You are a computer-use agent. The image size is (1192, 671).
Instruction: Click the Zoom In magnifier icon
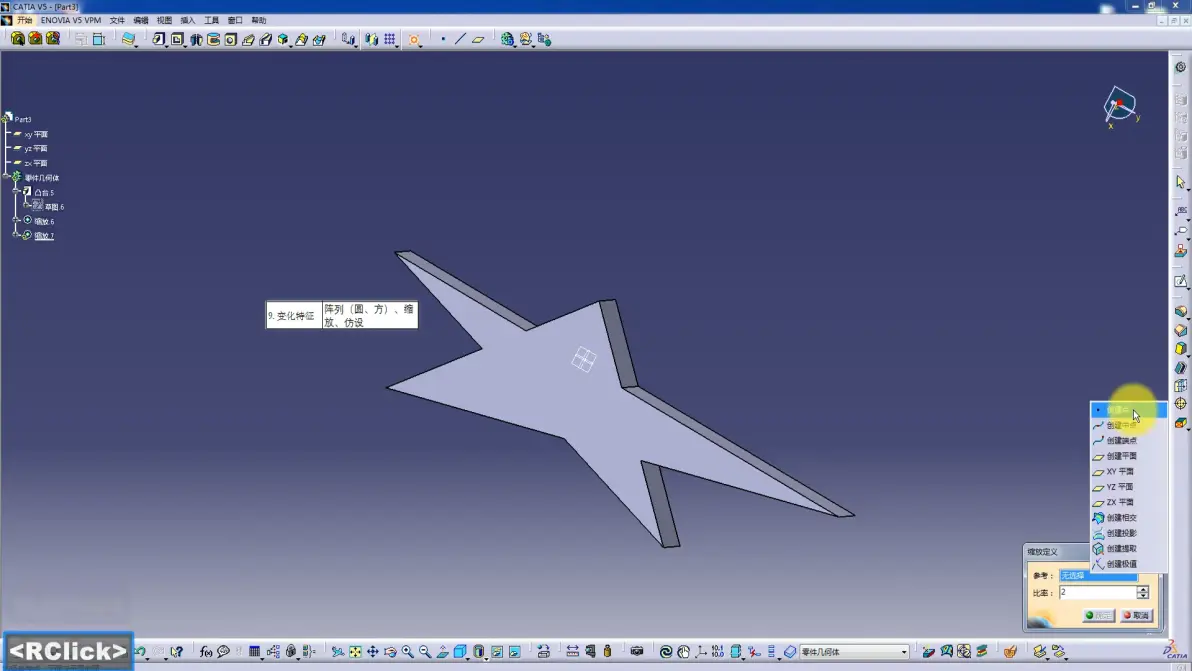(407, 651)
